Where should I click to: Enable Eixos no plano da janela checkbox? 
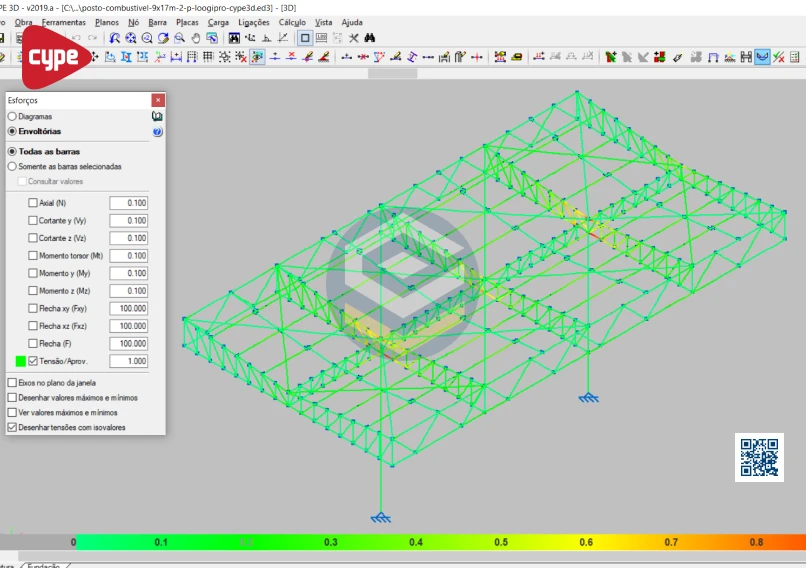12,383
